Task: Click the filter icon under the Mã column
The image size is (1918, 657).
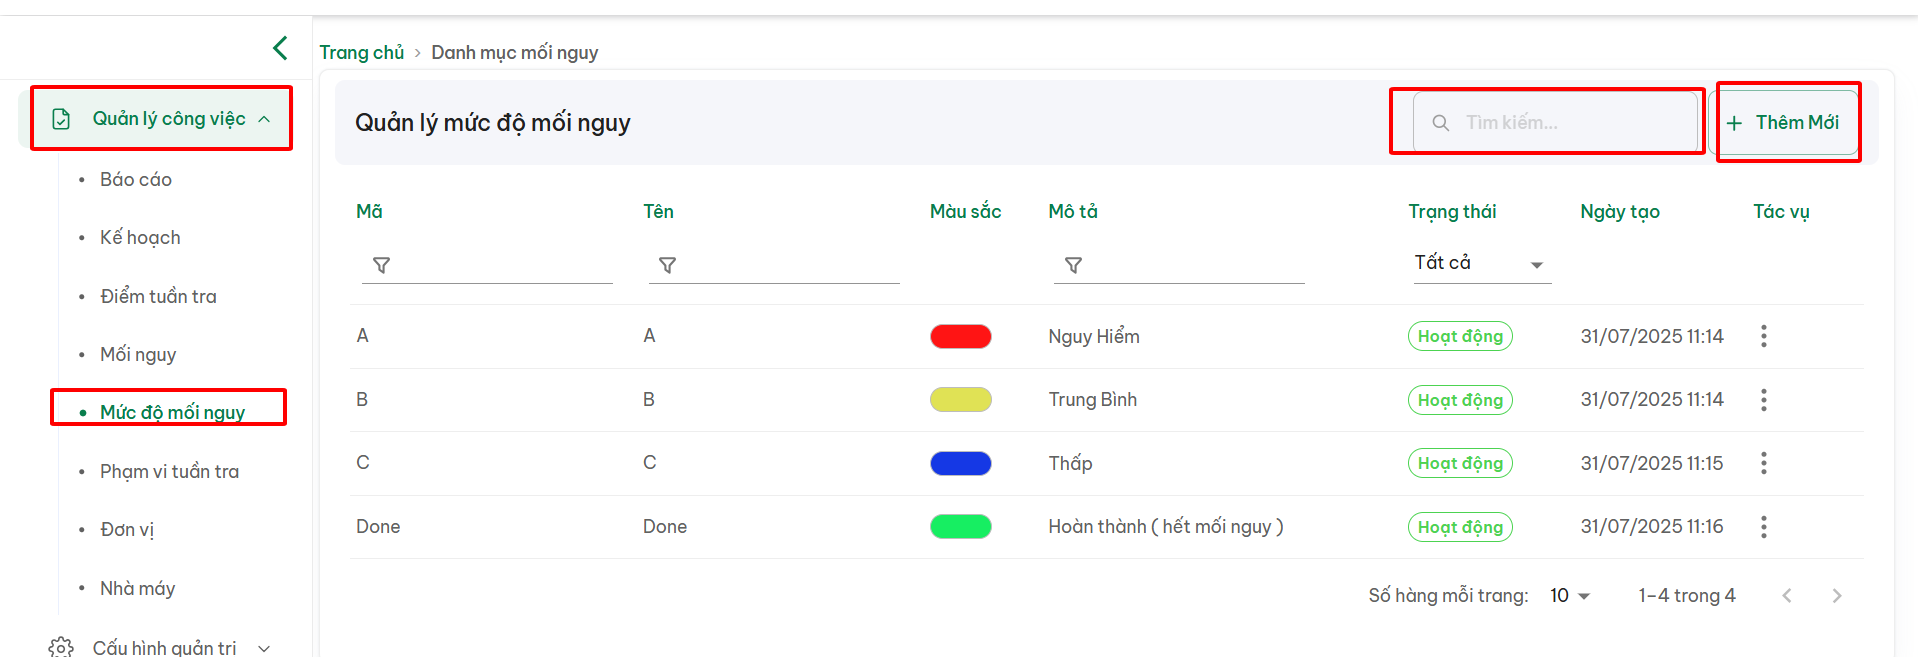Action: (381, 265)
